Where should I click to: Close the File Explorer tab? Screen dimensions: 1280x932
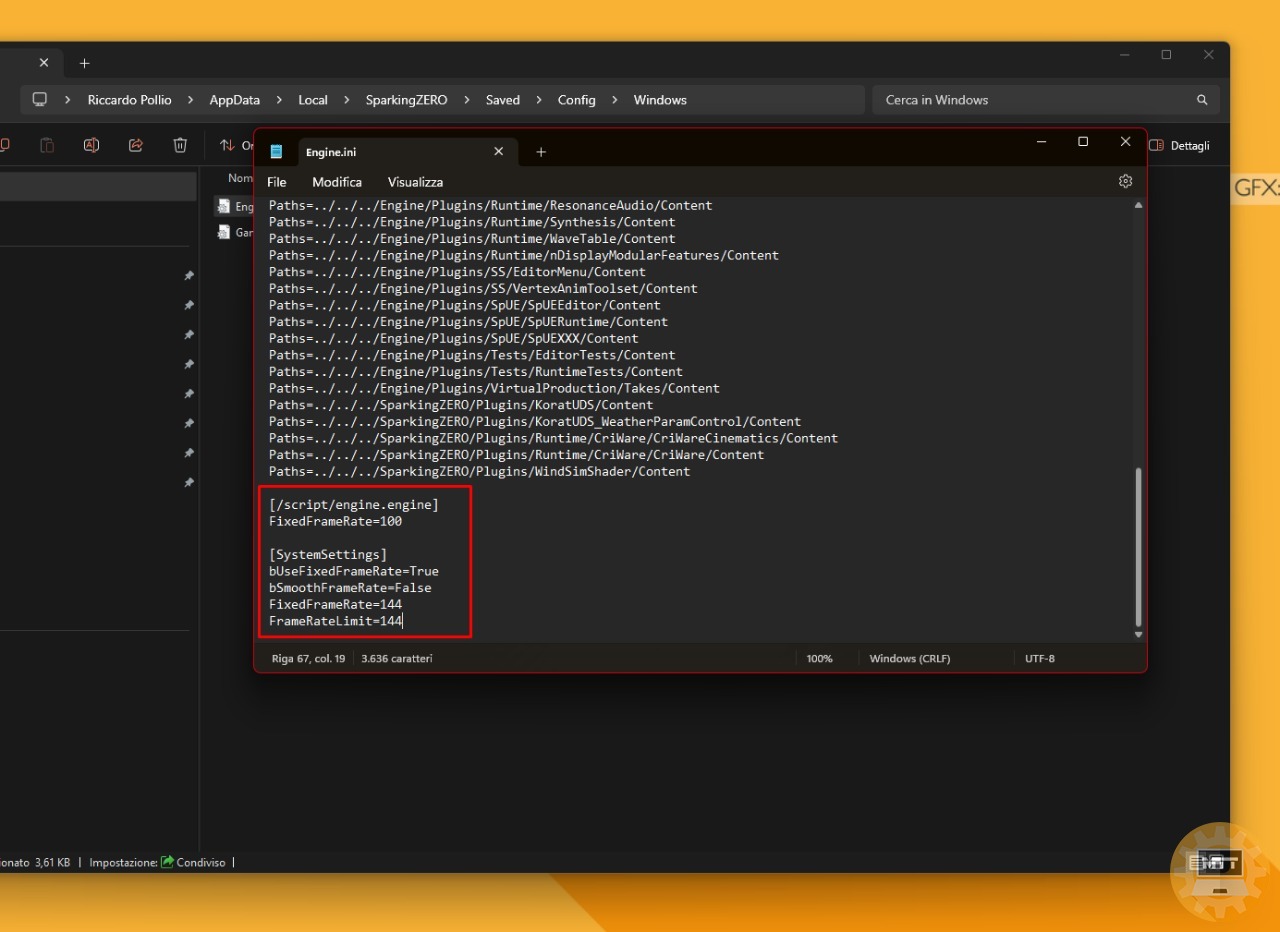[x=44, y=63]
